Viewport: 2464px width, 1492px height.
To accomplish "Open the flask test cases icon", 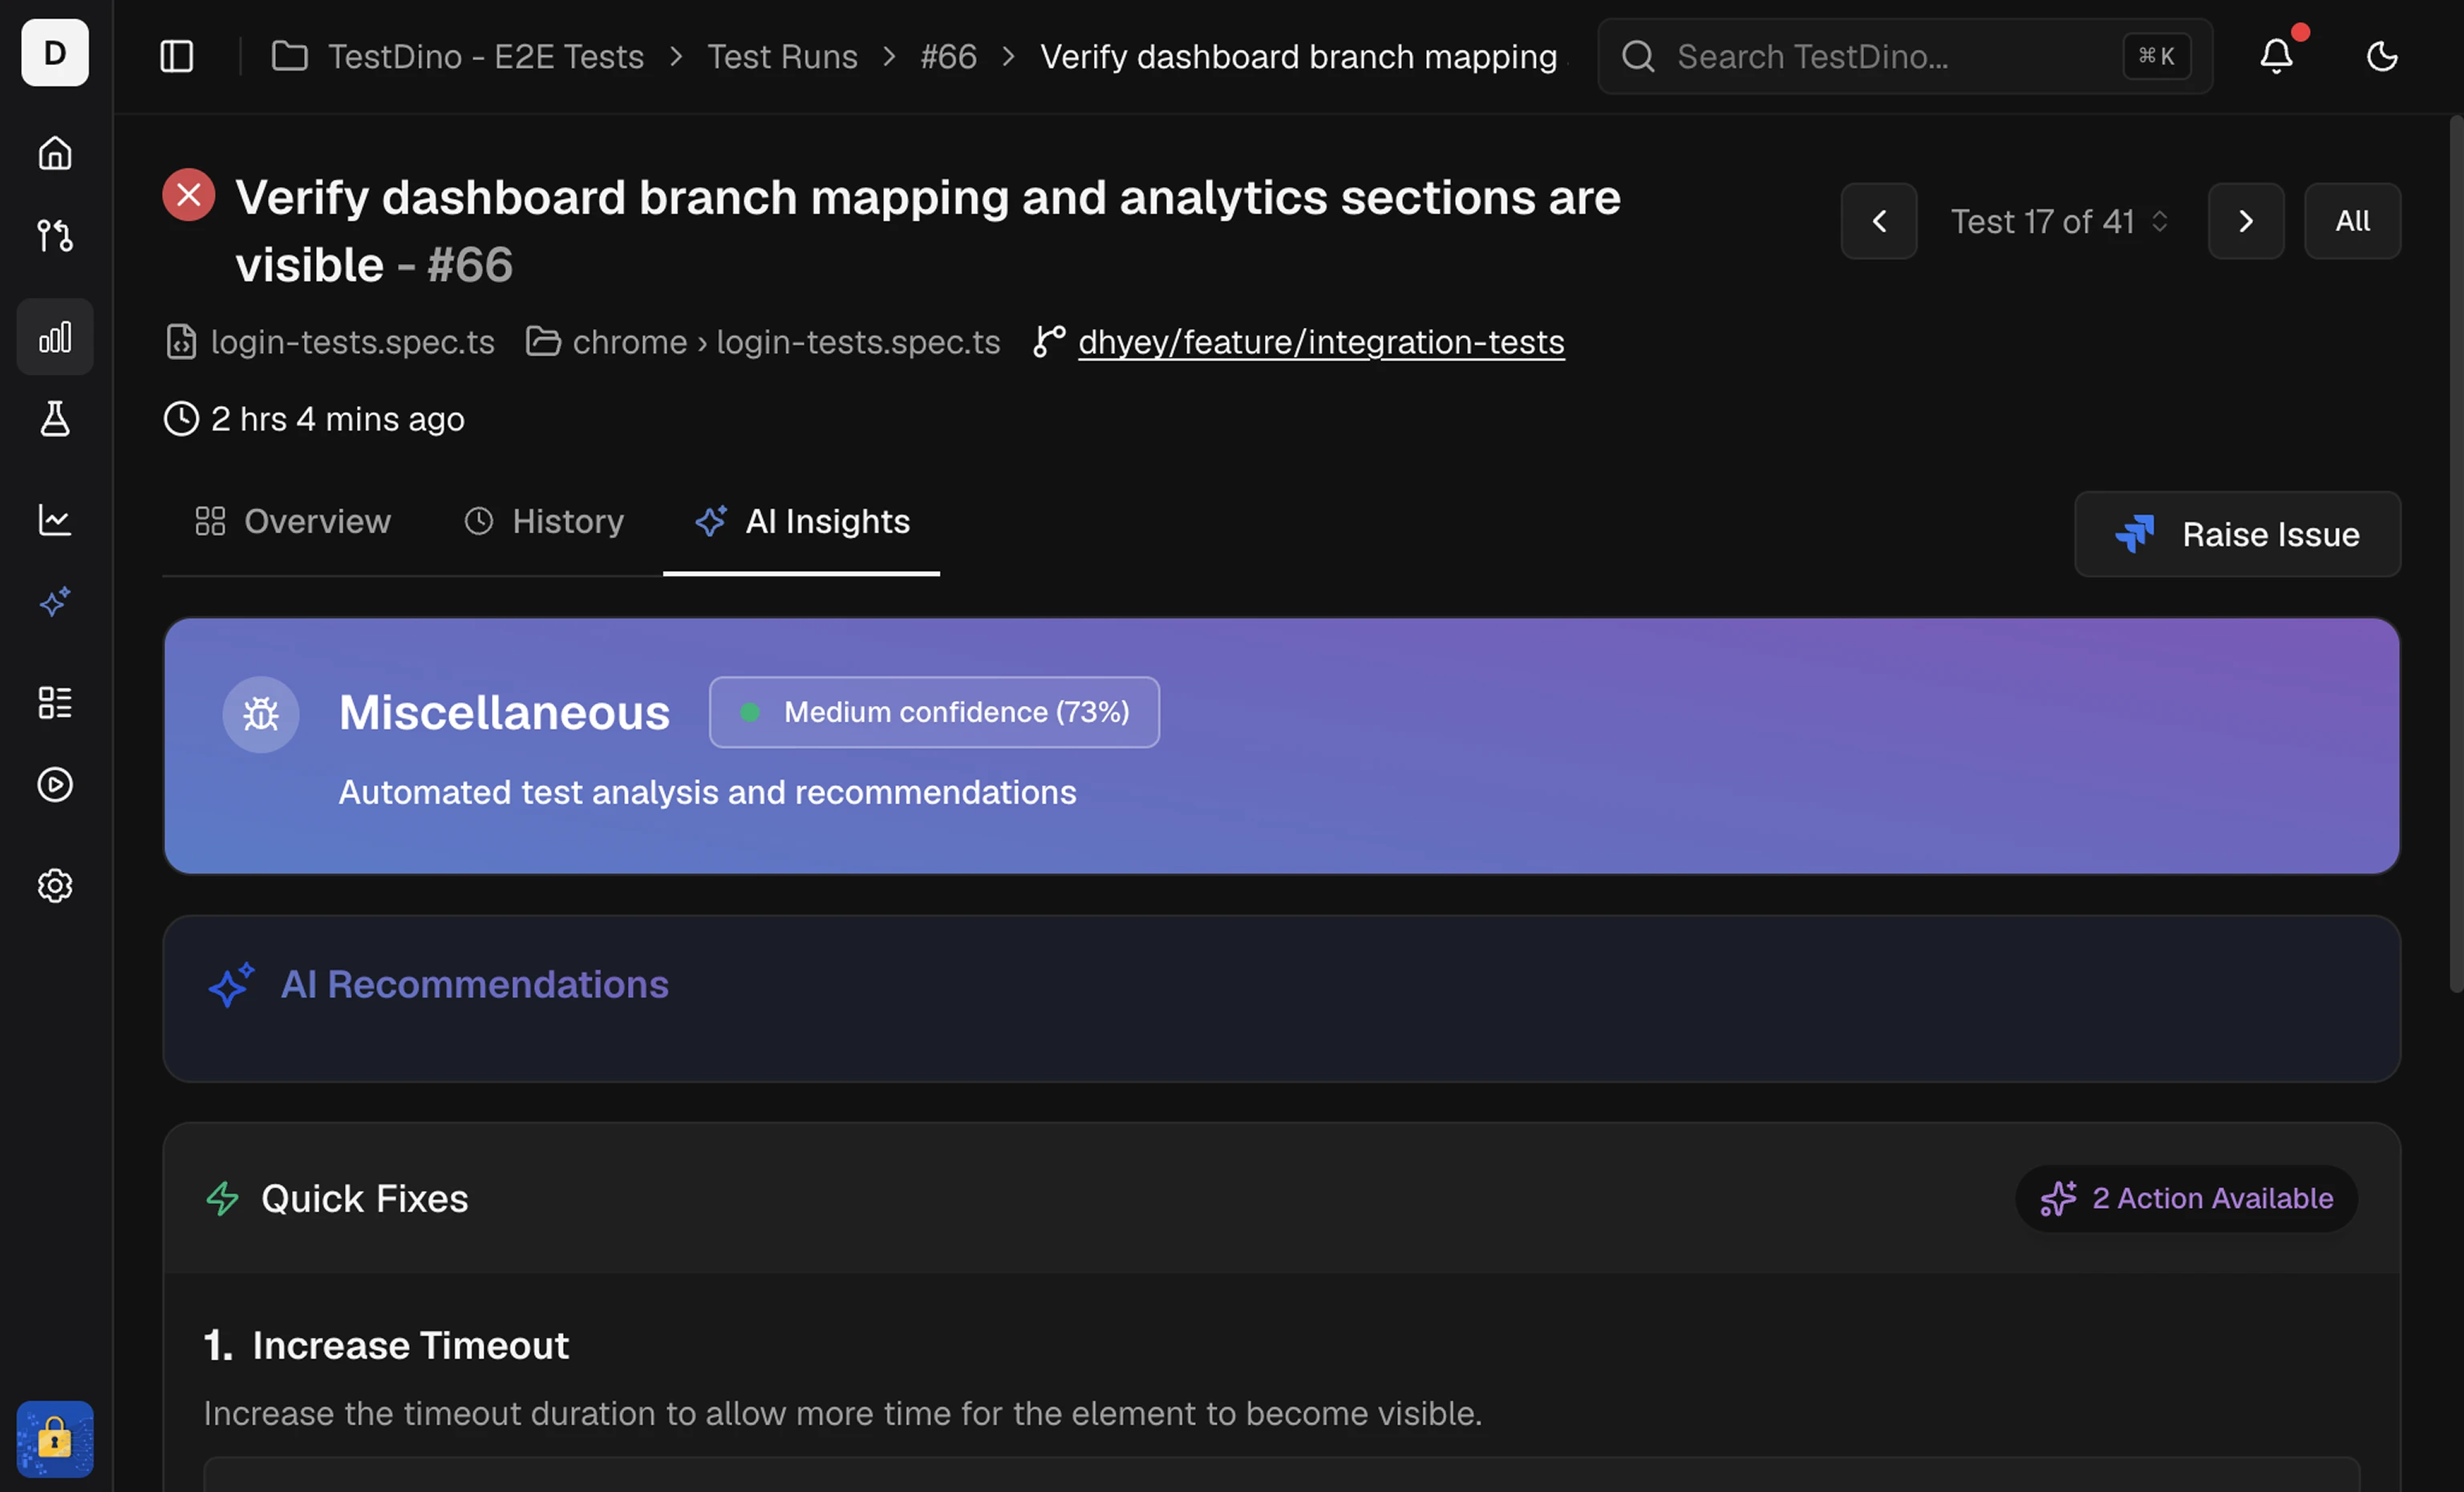I will click(x=55, y=419).
